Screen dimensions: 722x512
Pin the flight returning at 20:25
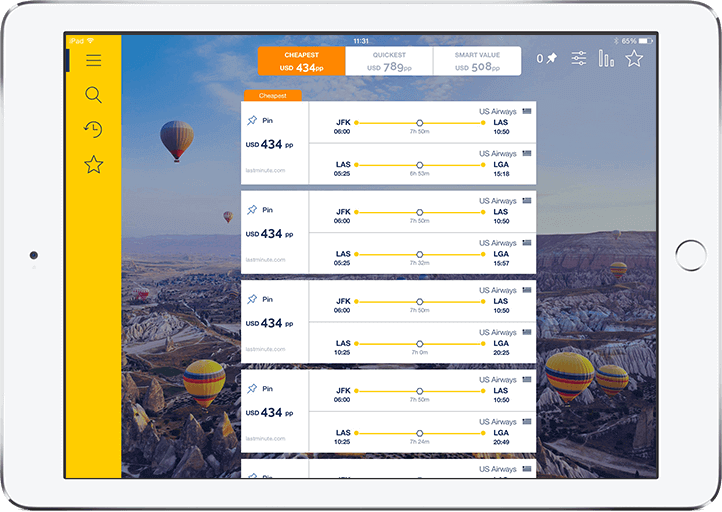260,299
